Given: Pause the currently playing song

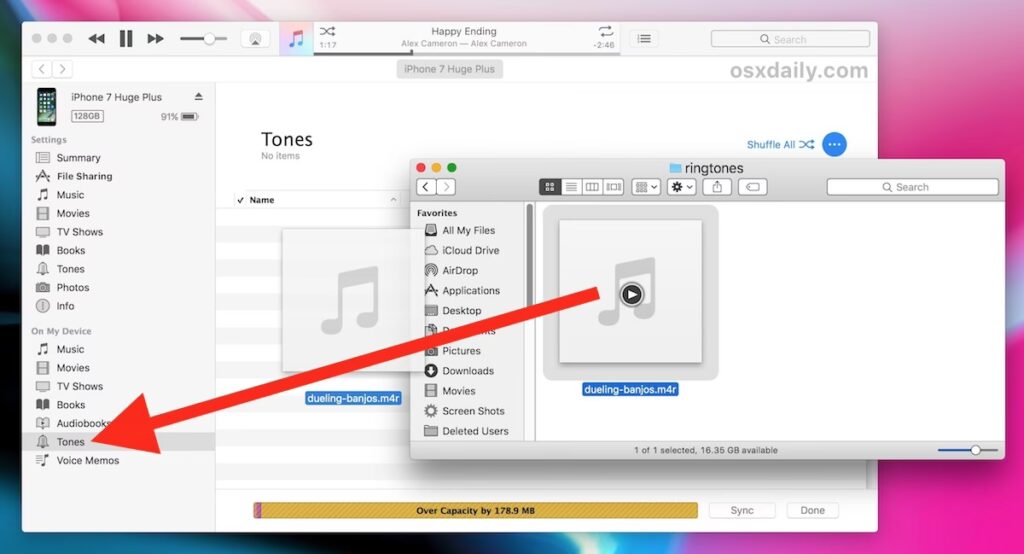Looking at the screenshot, I should 126,39.
